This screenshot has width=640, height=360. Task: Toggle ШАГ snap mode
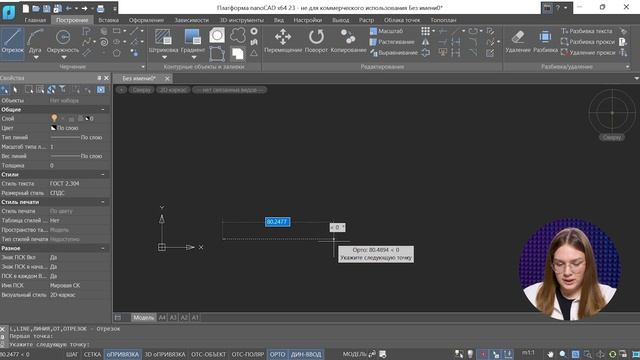tap(72, 354)
